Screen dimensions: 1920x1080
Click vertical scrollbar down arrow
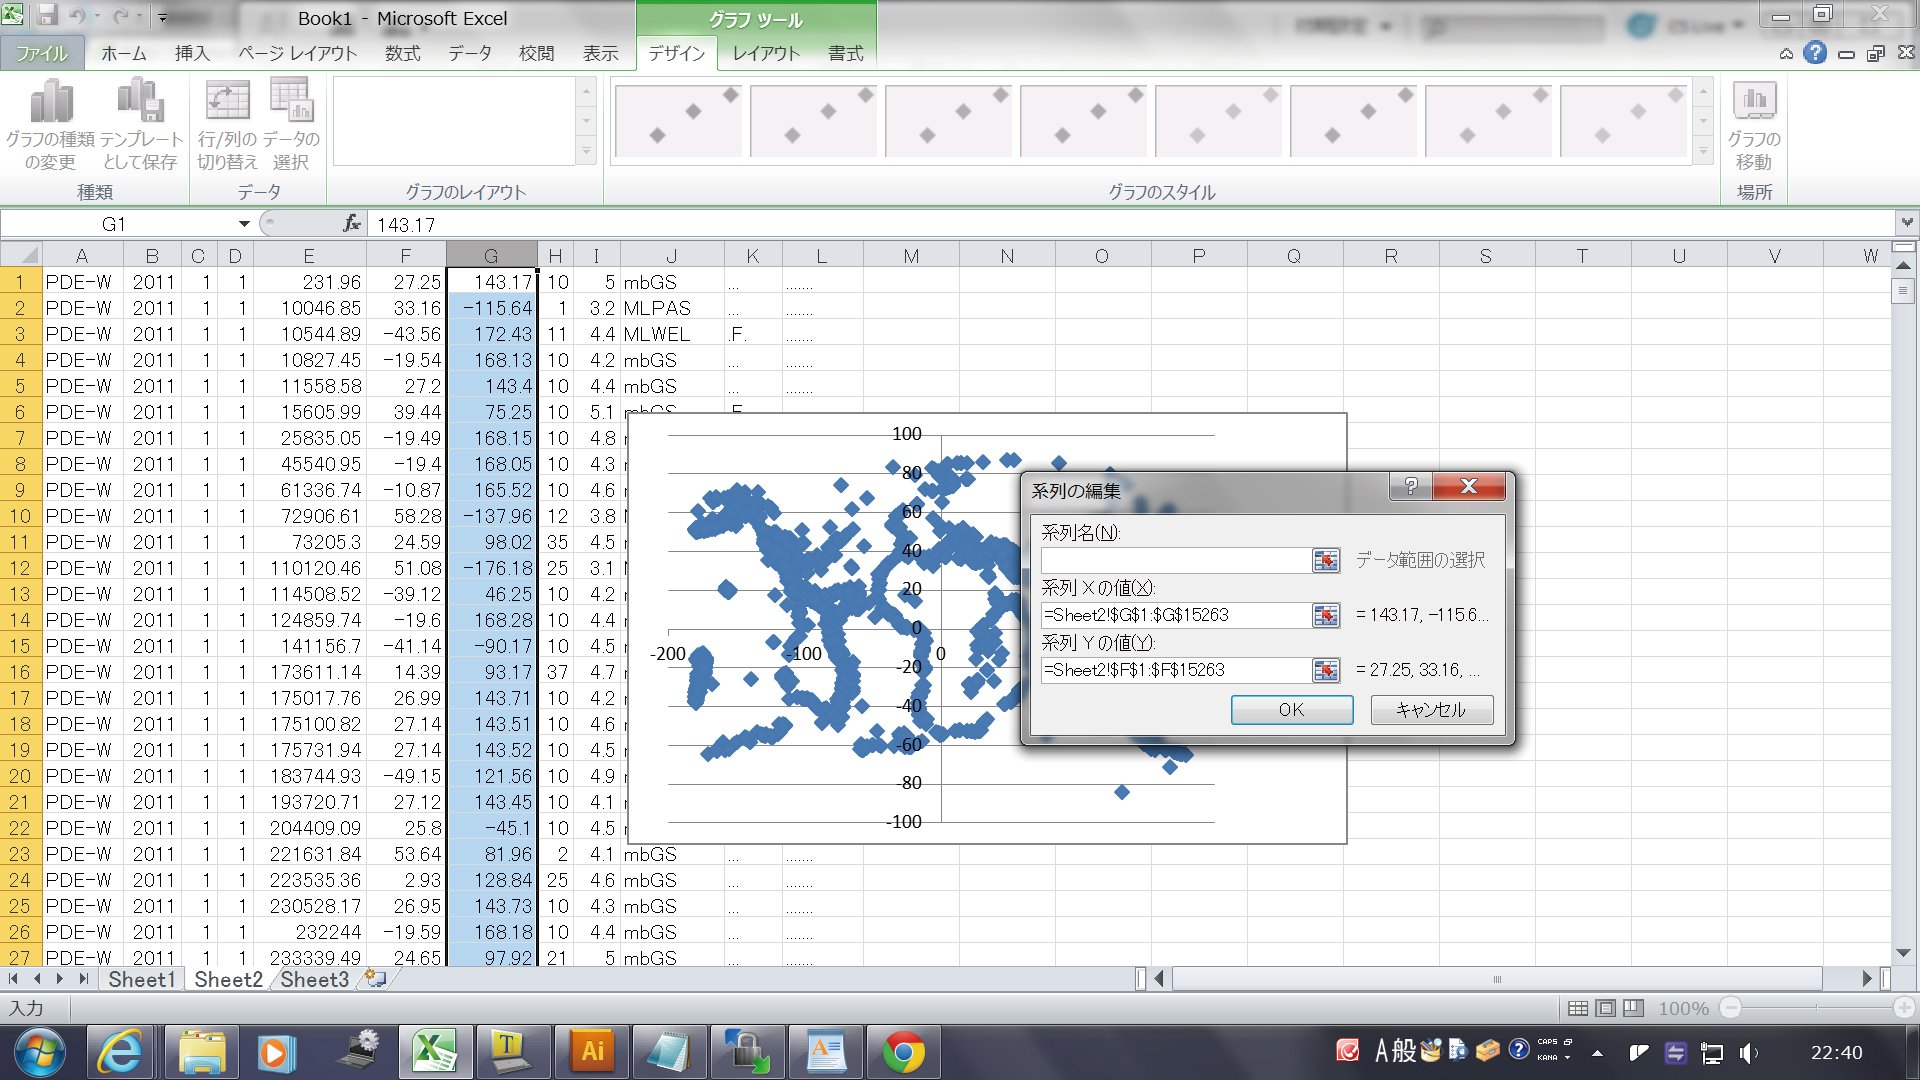(x=1903, y=954)
